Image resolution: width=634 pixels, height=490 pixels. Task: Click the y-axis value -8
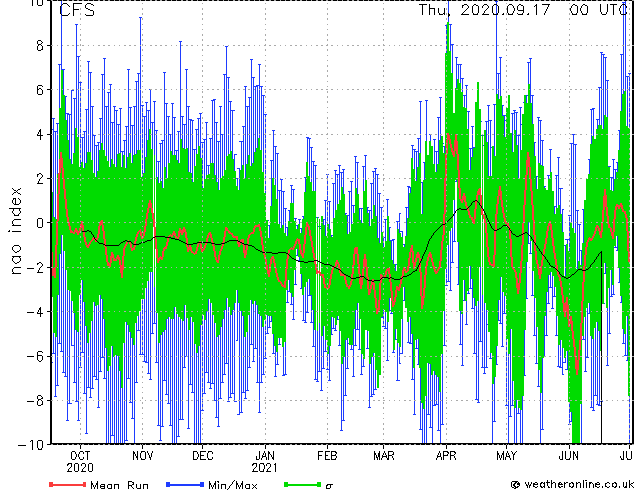[x=35, y=400]
